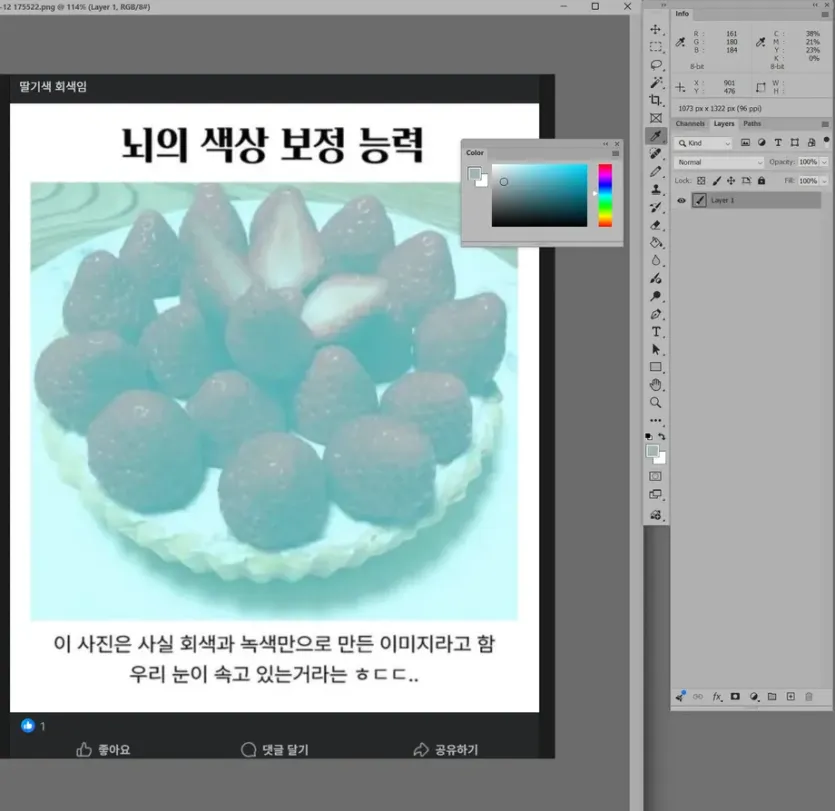Open the Opacity slider dropdown arrow
835x811 pixels.
point(824,162)
